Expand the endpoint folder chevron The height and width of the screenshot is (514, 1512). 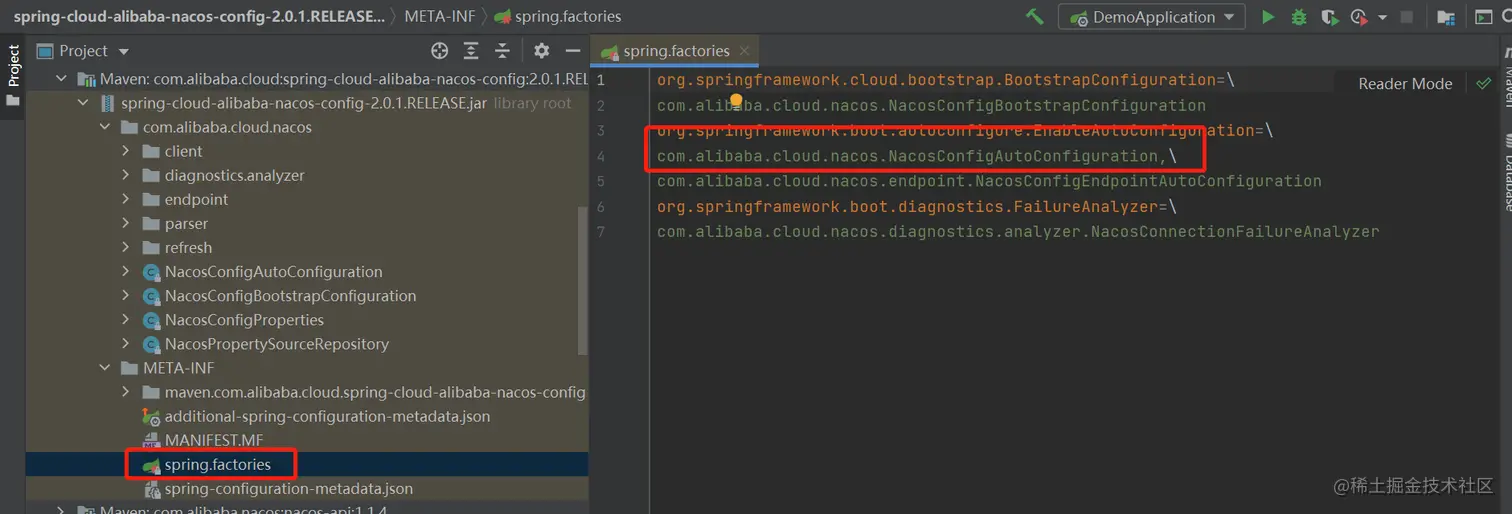(126, 199)
